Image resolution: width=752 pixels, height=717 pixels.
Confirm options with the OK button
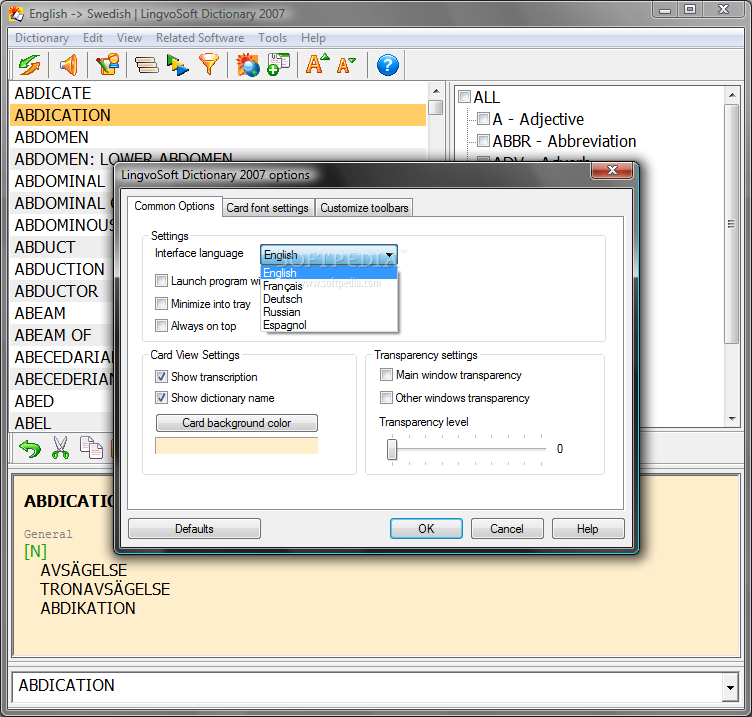426,529
